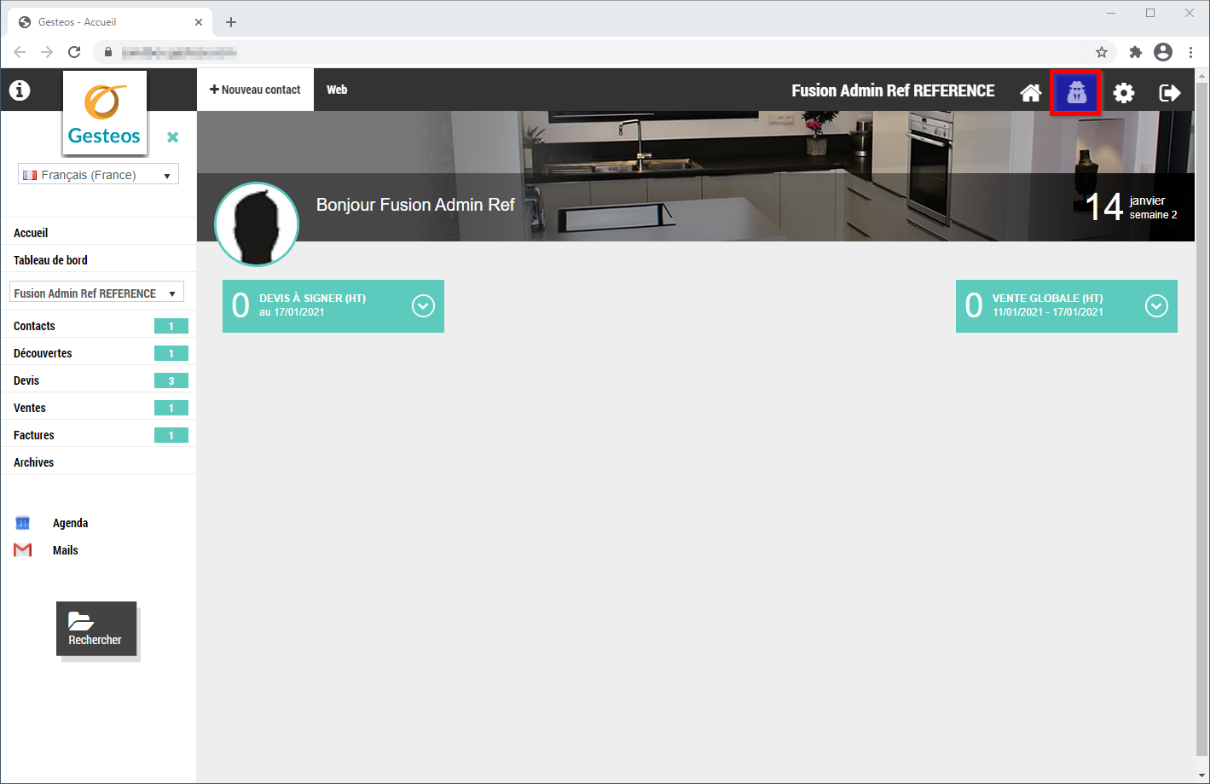1210x784 pixels.
Task: Go to home via house icon
Action: coord(1030,93)
